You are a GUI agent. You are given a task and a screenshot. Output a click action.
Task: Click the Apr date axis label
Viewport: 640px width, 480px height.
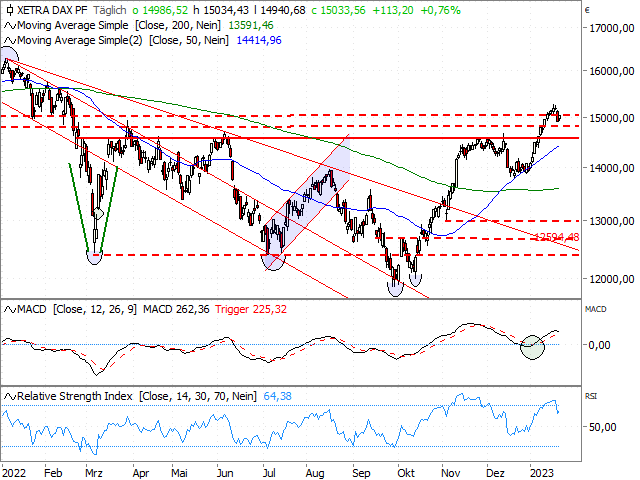tap(141, 473)
